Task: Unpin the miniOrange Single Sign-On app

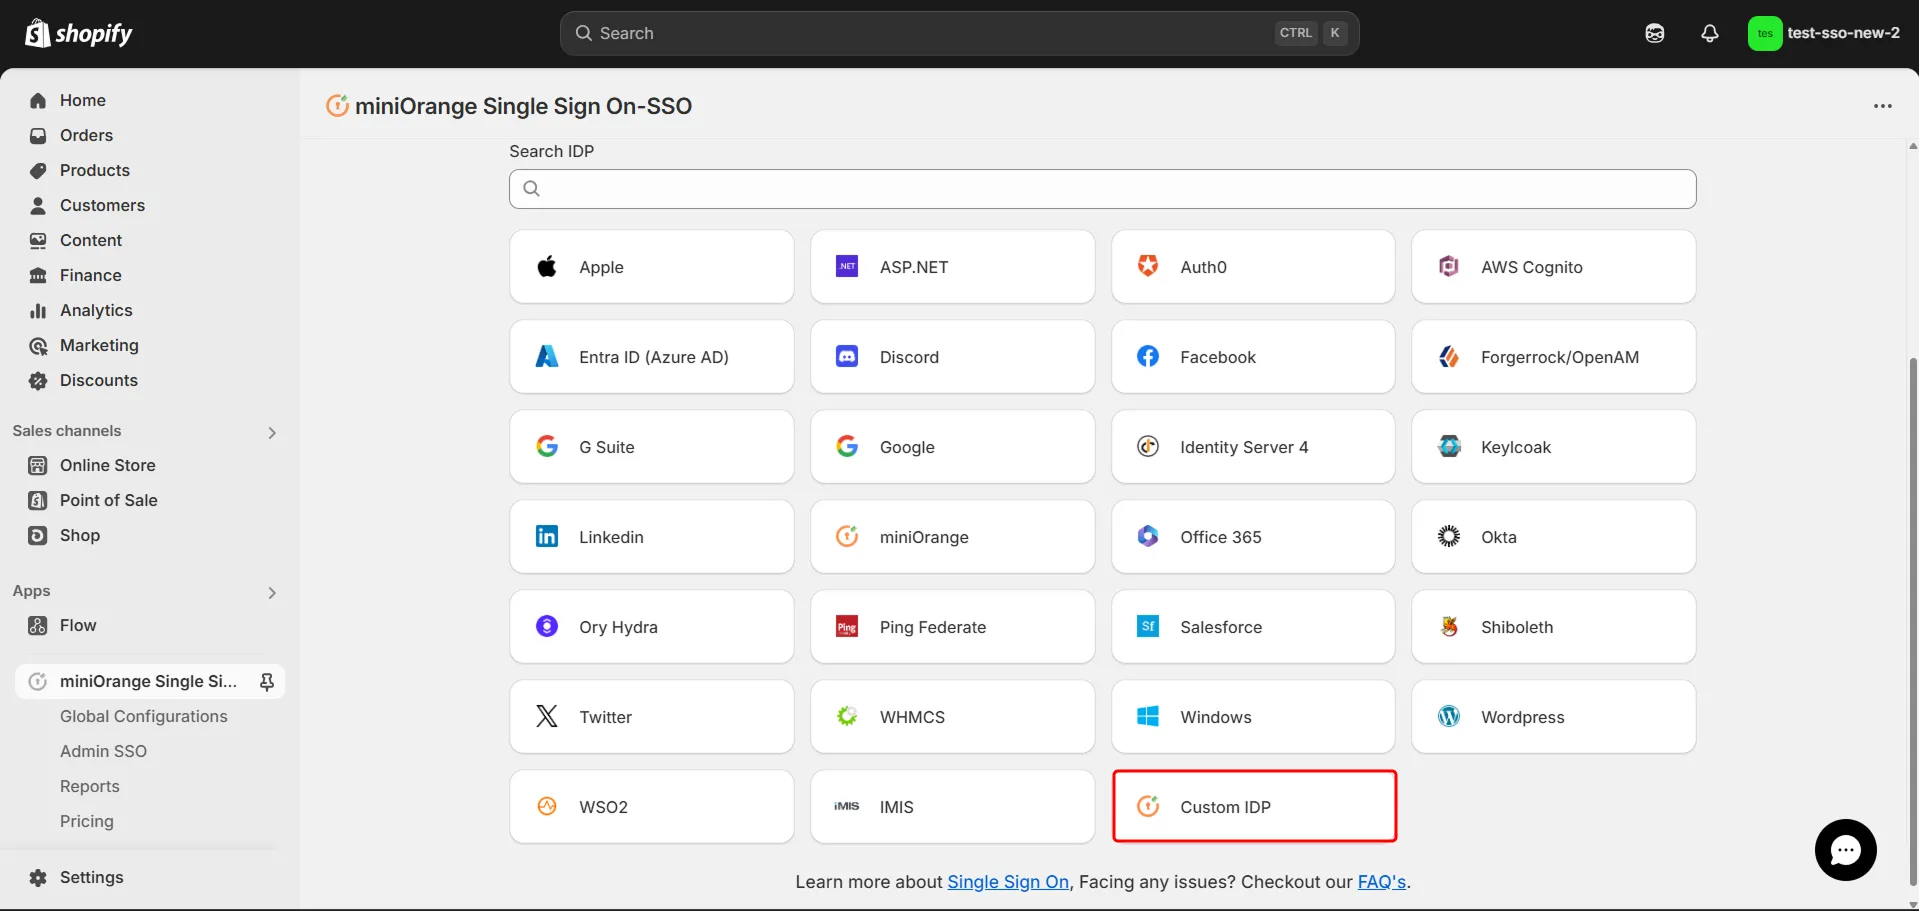Action: 267,681
